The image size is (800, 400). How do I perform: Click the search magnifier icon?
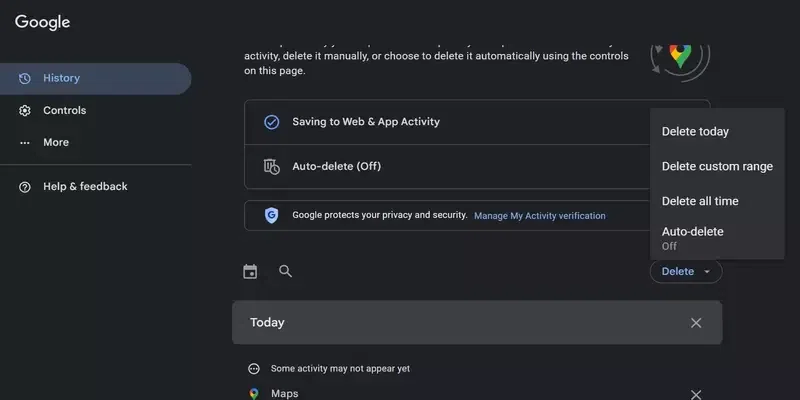pos(285,271)
